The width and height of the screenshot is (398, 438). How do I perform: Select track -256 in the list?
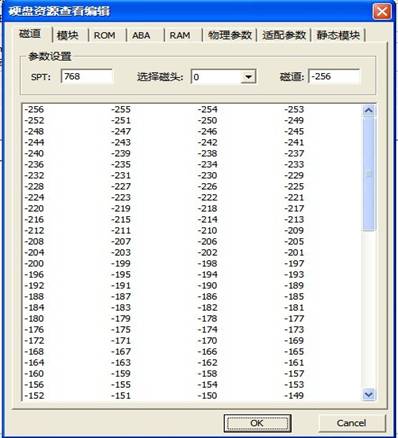[x=34, y=109]
